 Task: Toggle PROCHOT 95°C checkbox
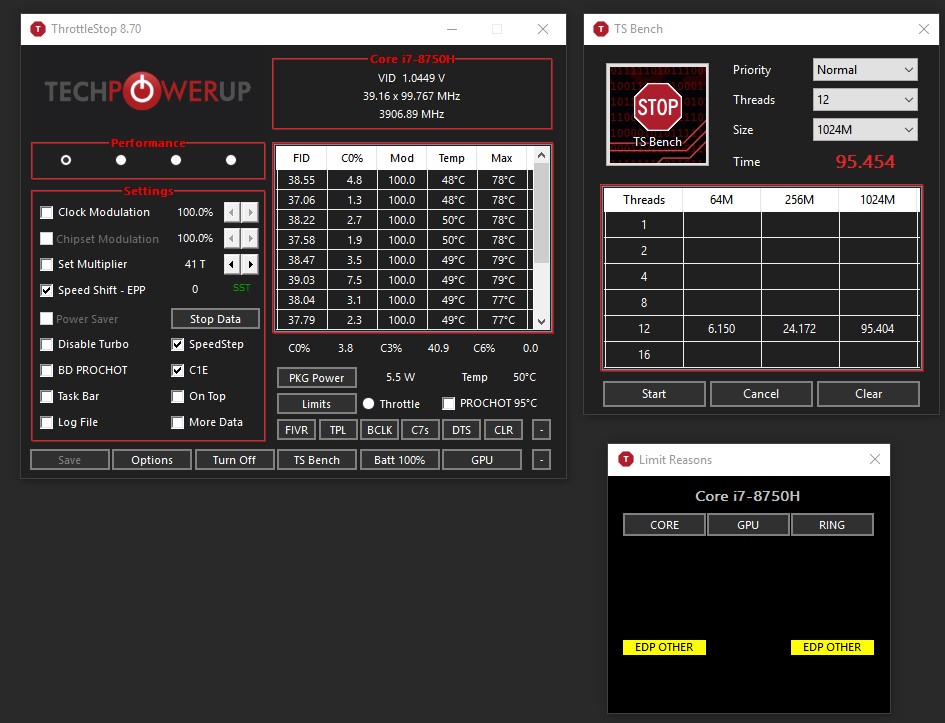click(x=448, y=404)
